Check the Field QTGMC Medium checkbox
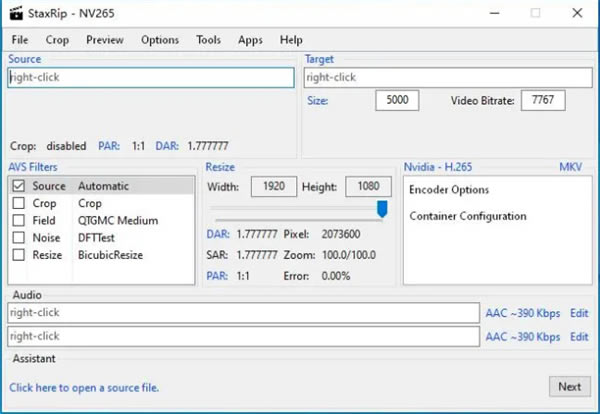The height and width of the screenshot is (414, 600). tap(18, 221)
